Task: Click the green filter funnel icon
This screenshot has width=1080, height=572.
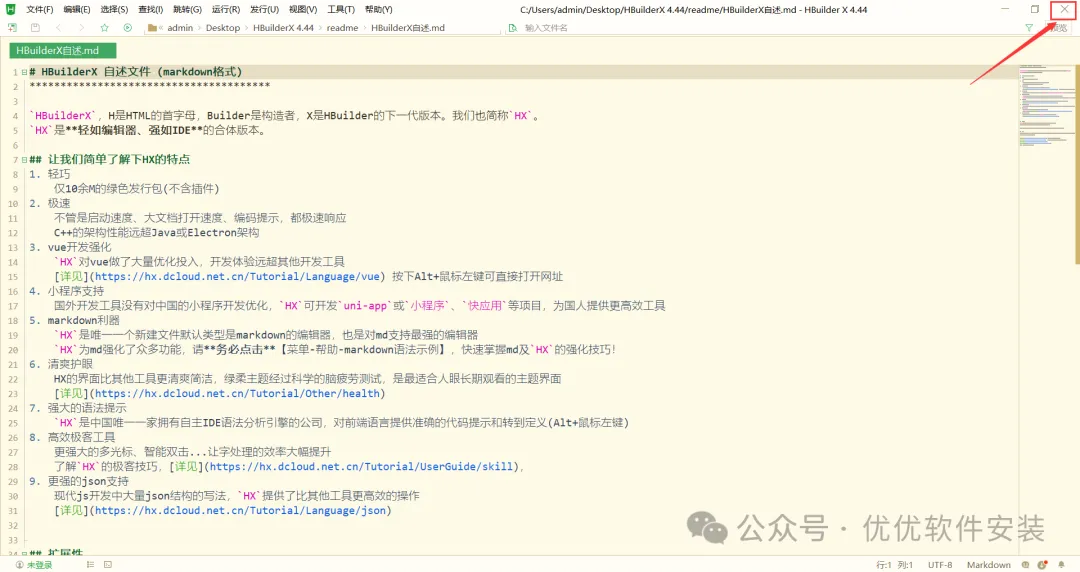Action: tap(1029, 28)
